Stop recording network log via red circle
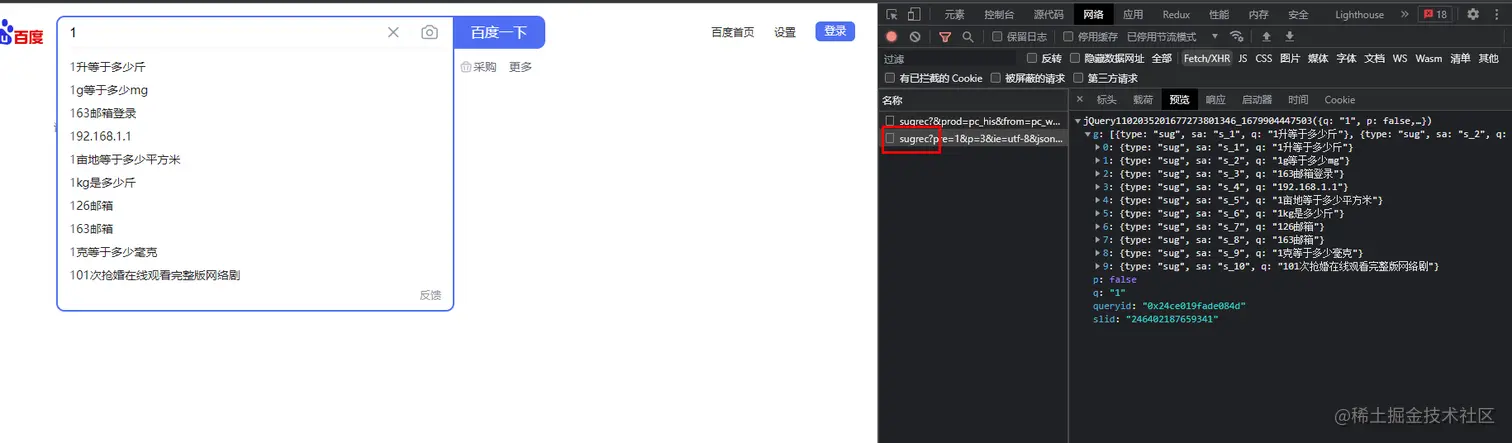This screenshot has width=1512, height=443. click(891, 37)
